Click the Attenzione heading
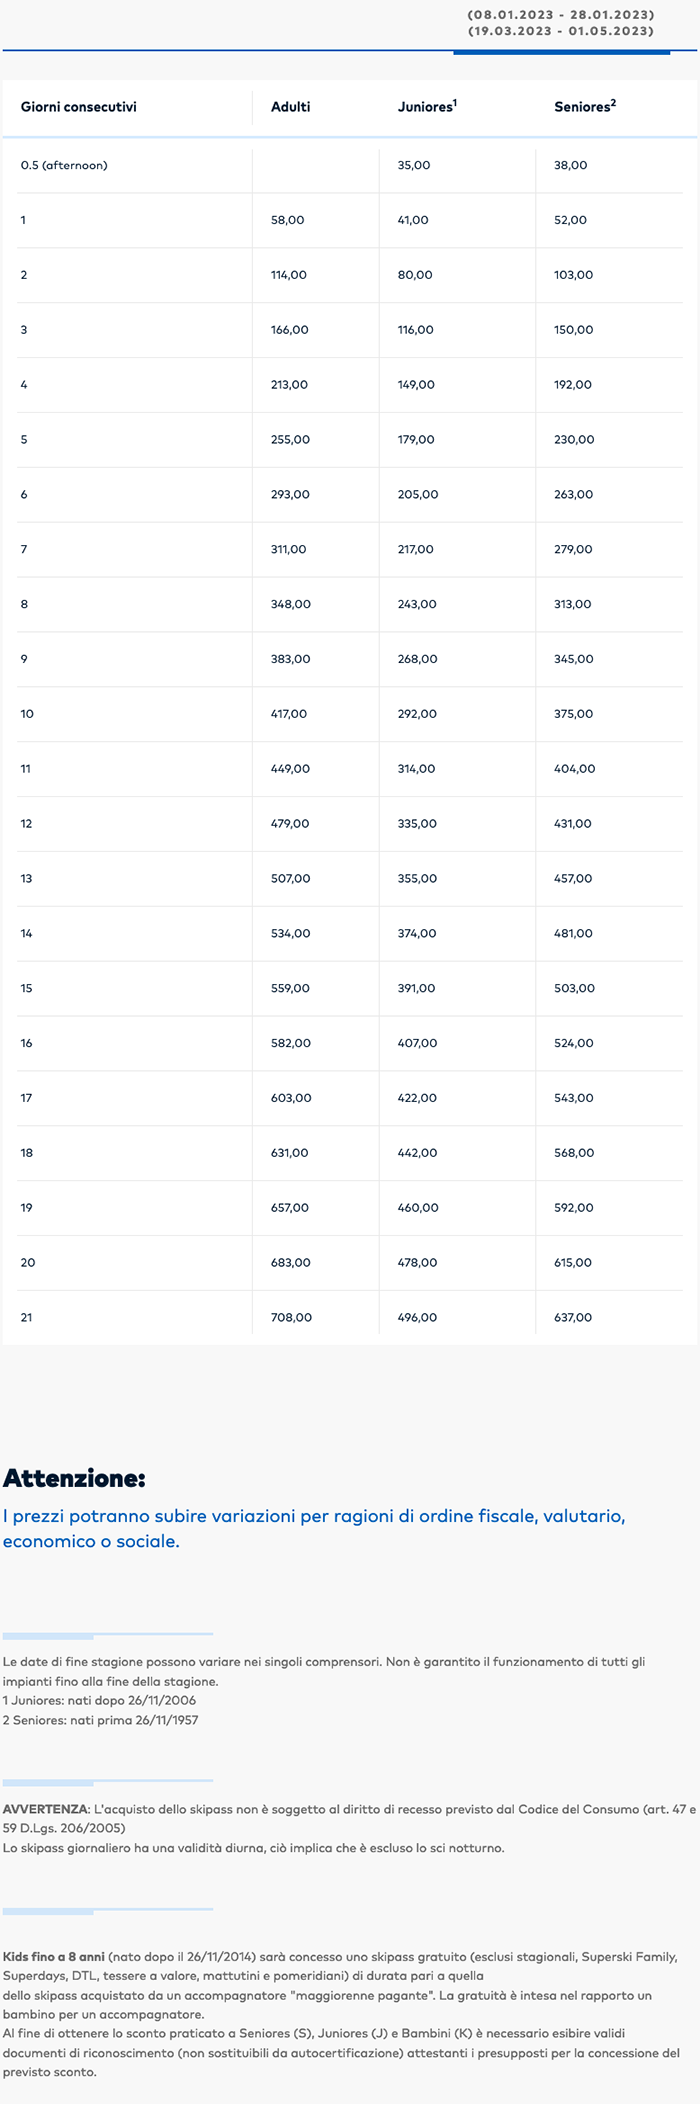700x2104 pixels. (x=74, y=1478)
